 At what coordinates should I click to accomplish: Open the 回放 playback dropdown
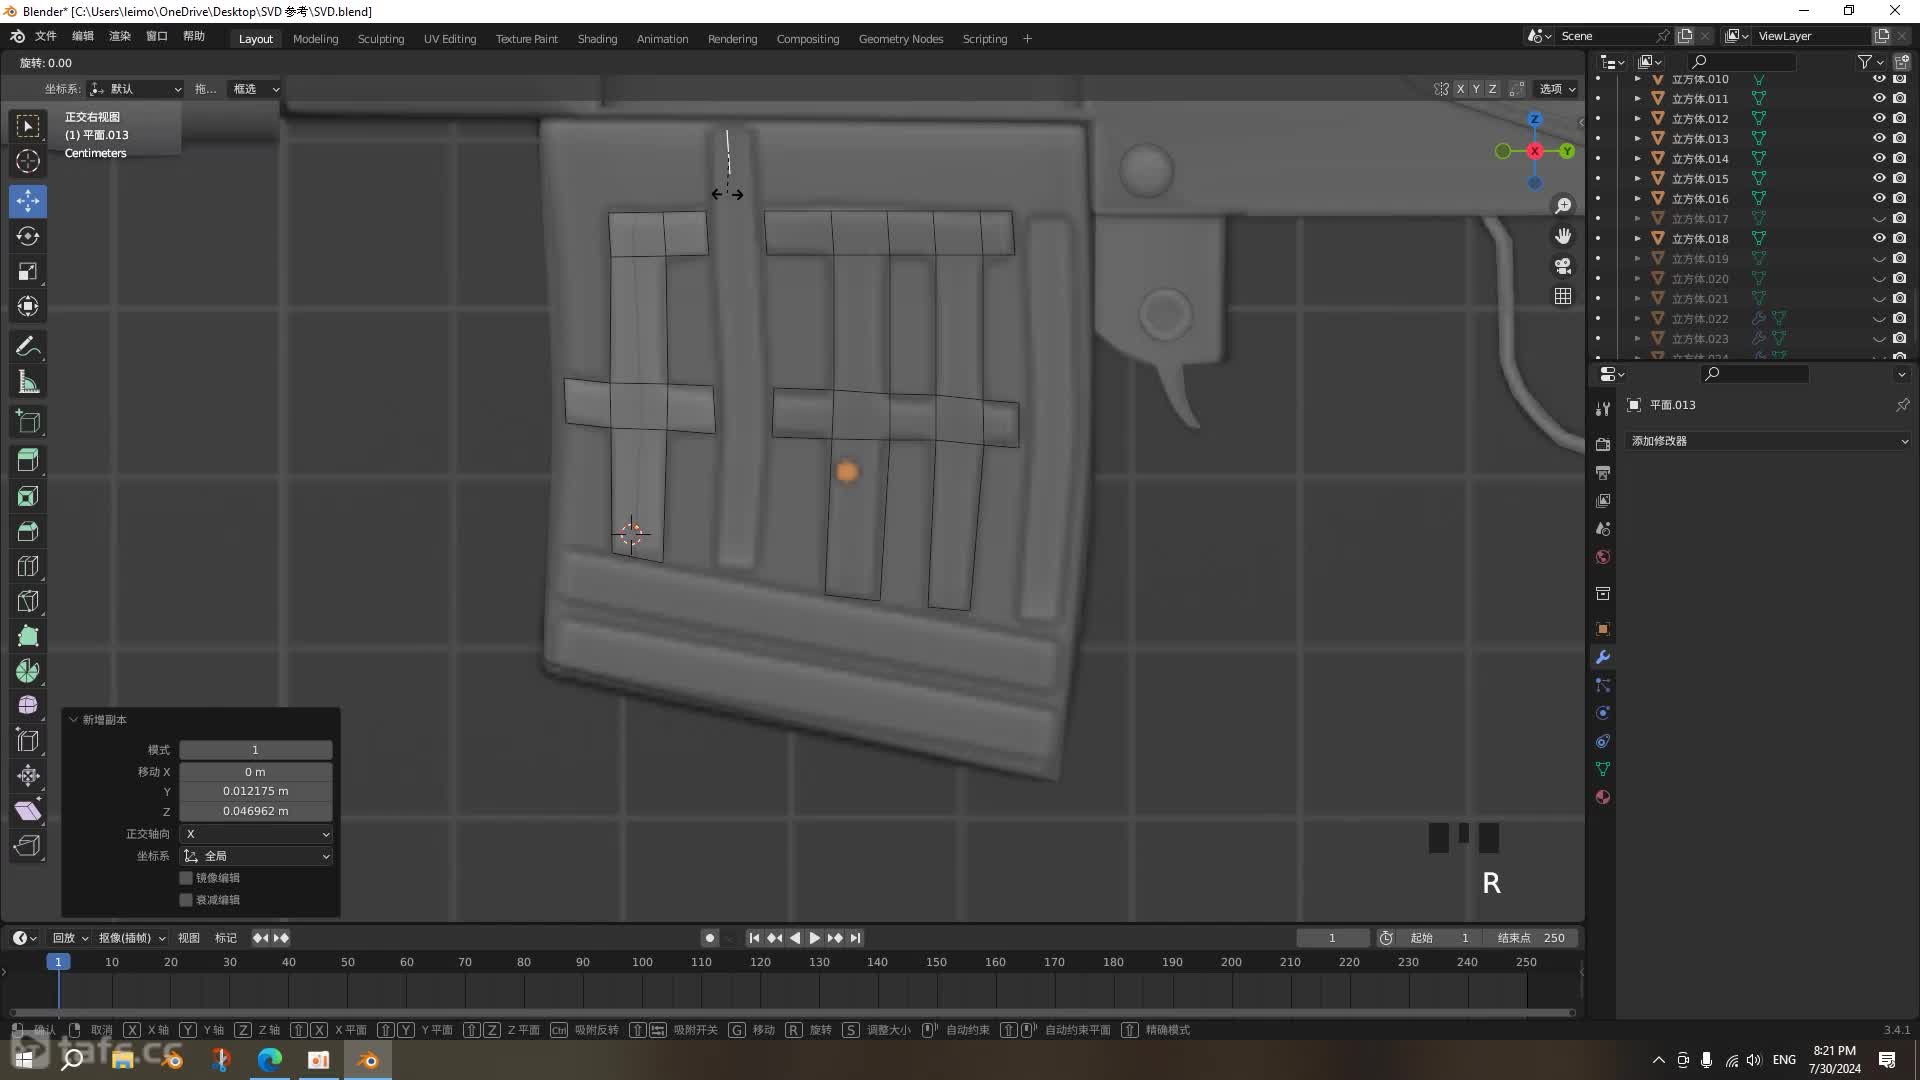pyautogui.click(x=70, y=938)
